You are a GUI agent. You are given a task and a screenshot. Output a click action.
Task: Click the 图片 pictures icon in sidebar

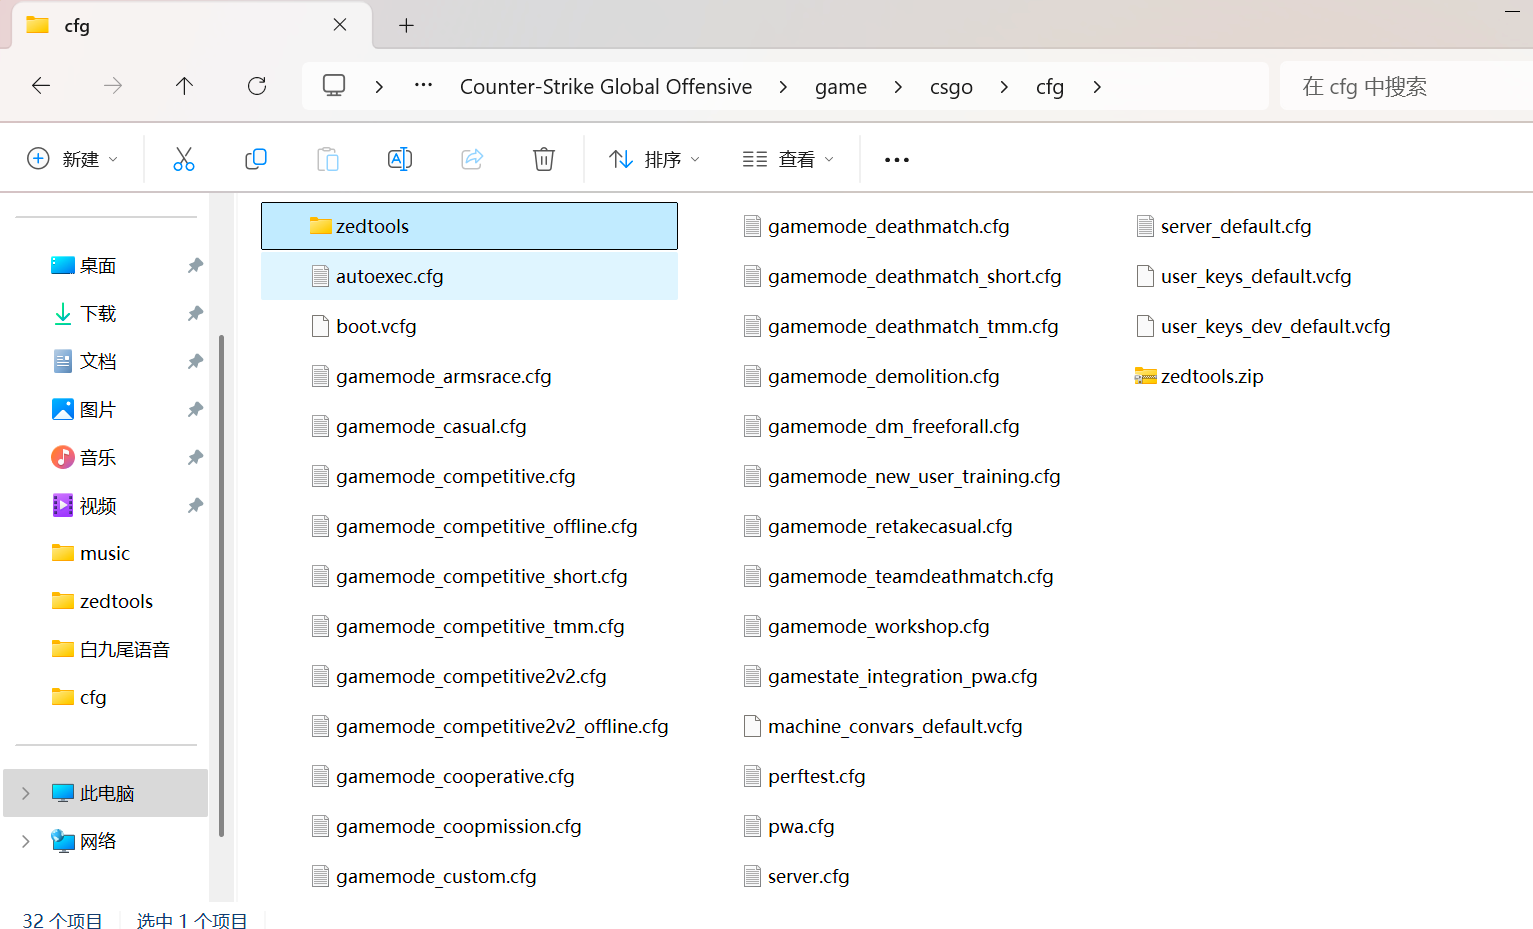coord(63,409)
